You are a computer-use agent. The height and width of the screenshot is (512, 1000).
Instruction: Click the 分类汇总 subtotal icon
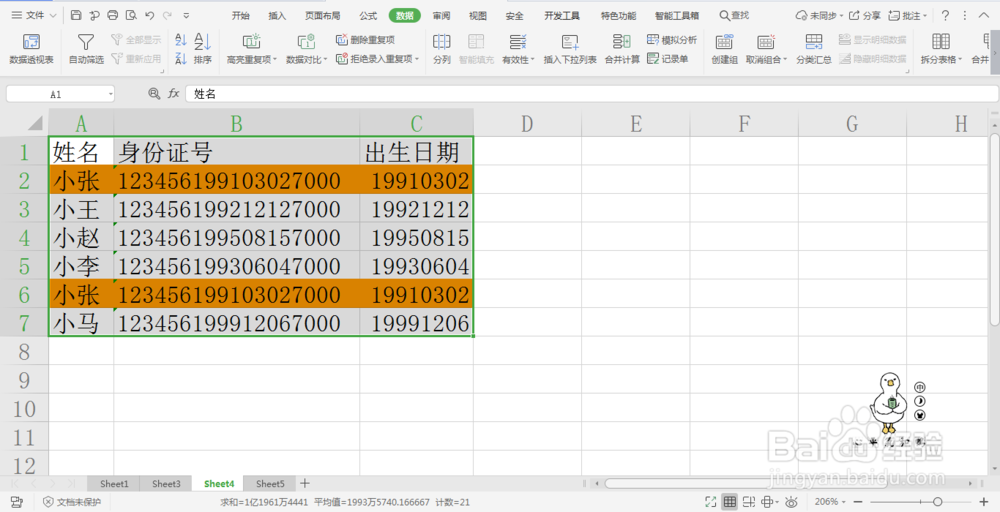tap(813, 42)
